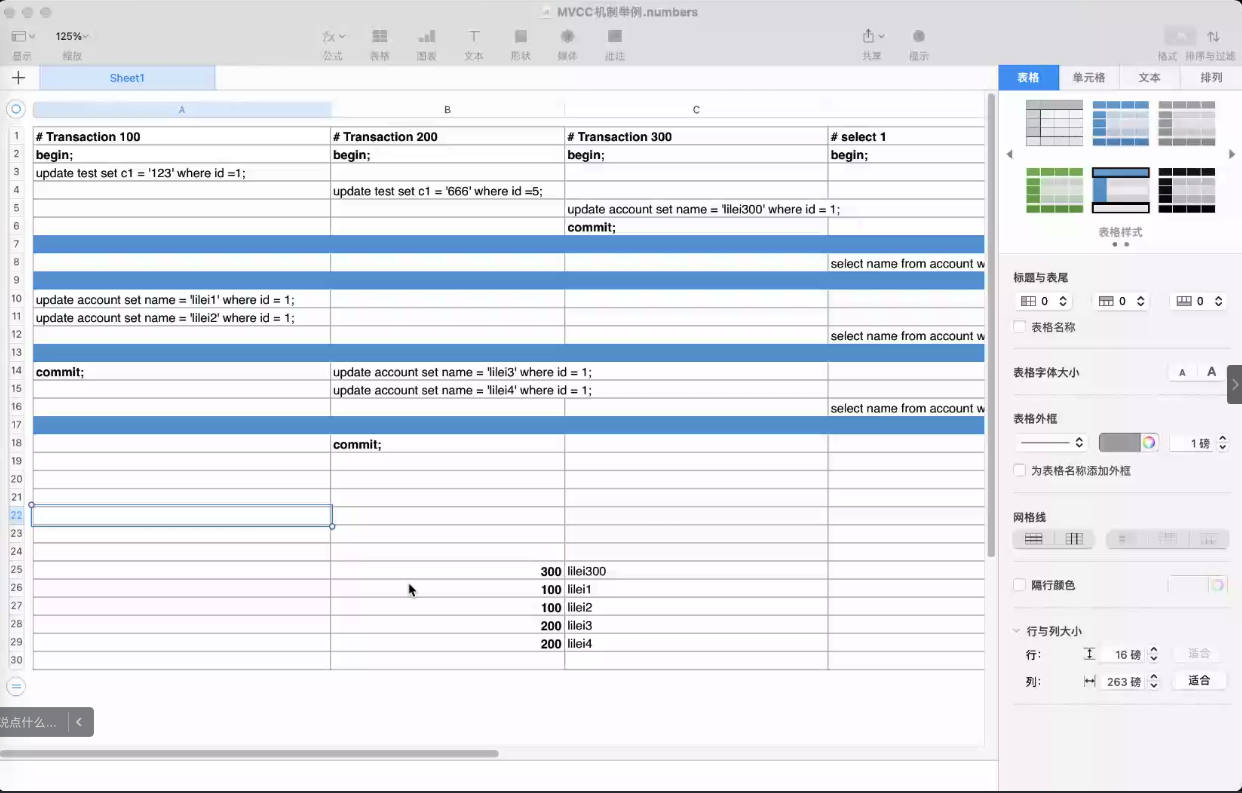The height and width of the screenshot is (793, 1242).
Task: Select column B header
Action: (x=447, y=109)
